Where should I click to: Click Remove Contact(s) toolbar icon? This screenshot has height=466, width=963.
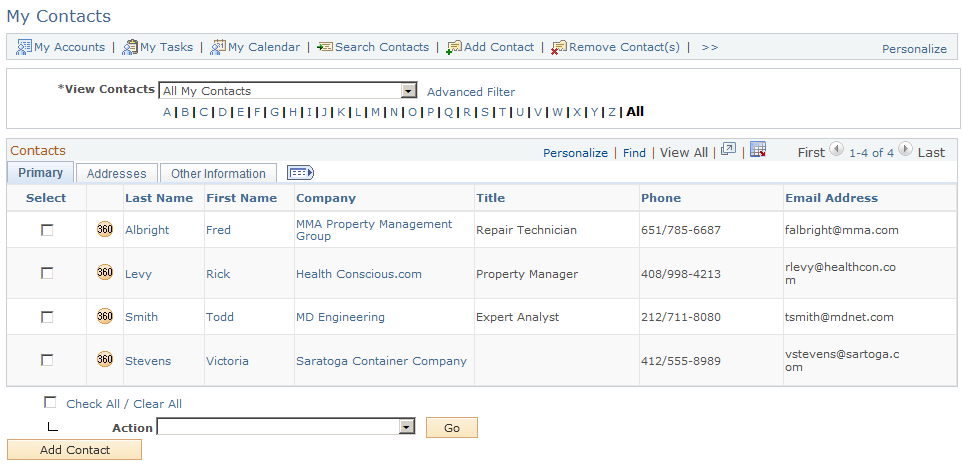coord(559,47)
